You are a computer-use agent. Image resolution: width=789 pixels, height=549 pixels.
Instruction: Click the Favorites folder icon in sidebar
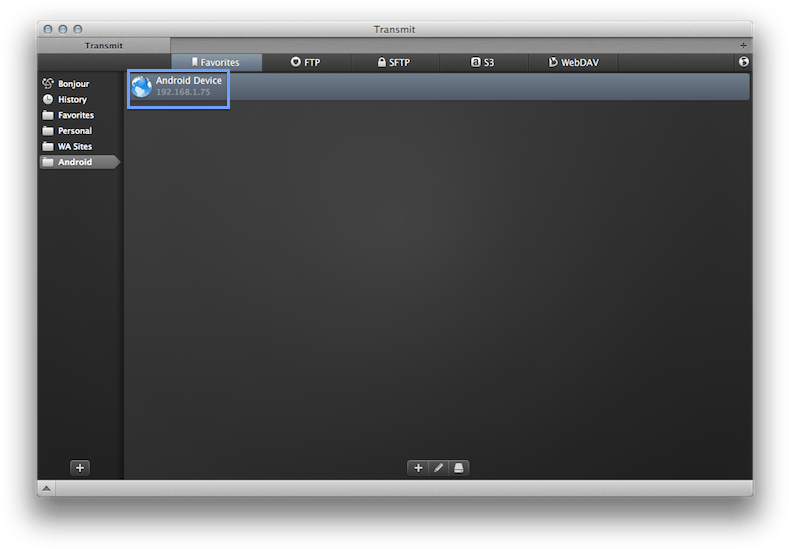(x=48, y=115)
